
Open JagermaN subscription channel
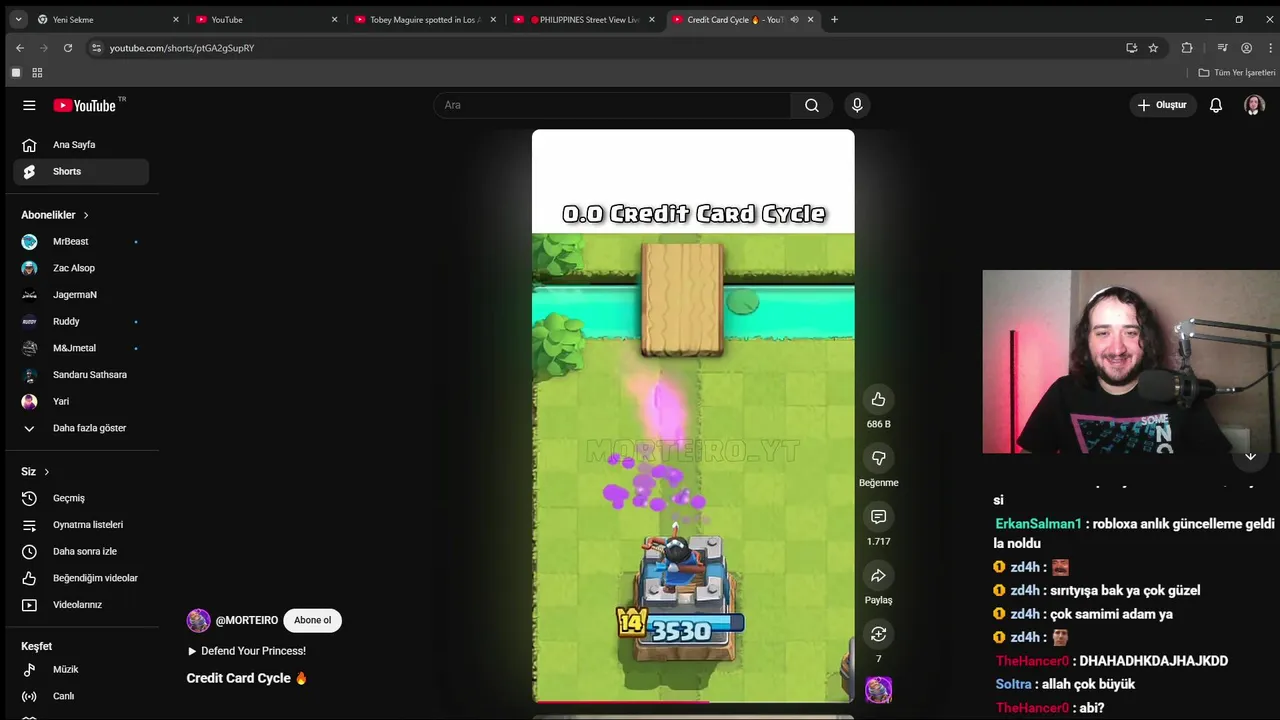point(81,295)
